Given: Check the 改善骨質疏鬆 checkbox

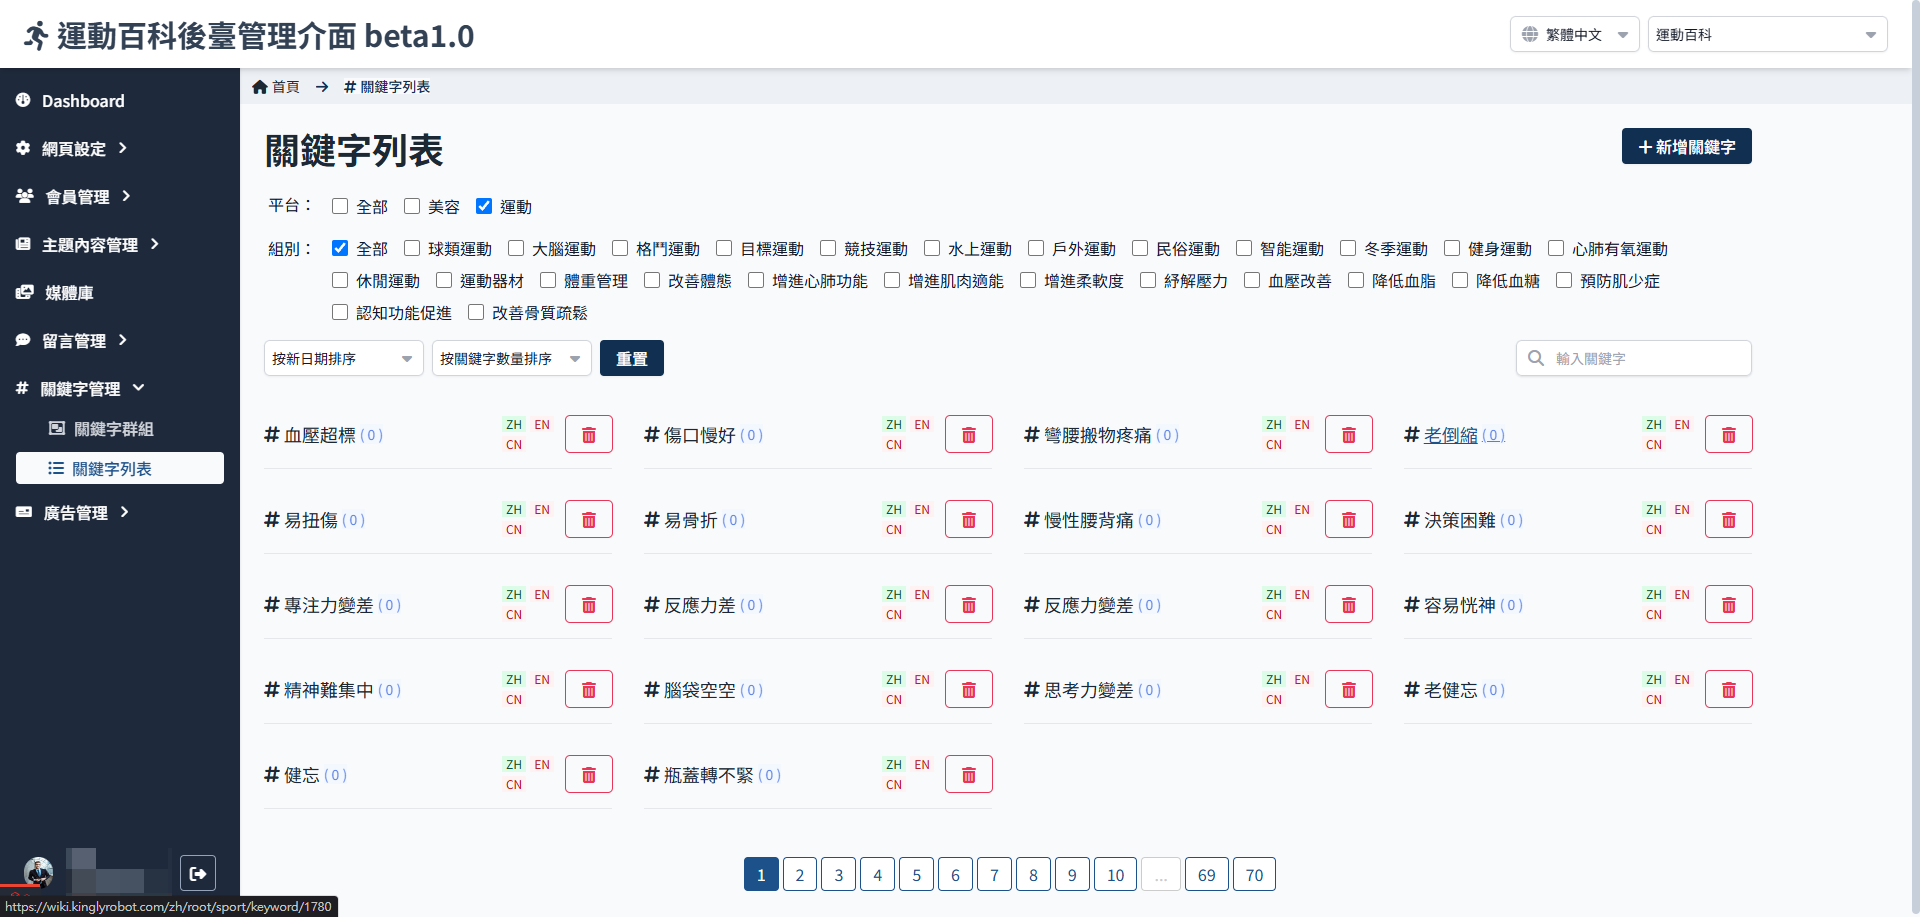Looking at the screenshot, I should (x=476, y=312).
